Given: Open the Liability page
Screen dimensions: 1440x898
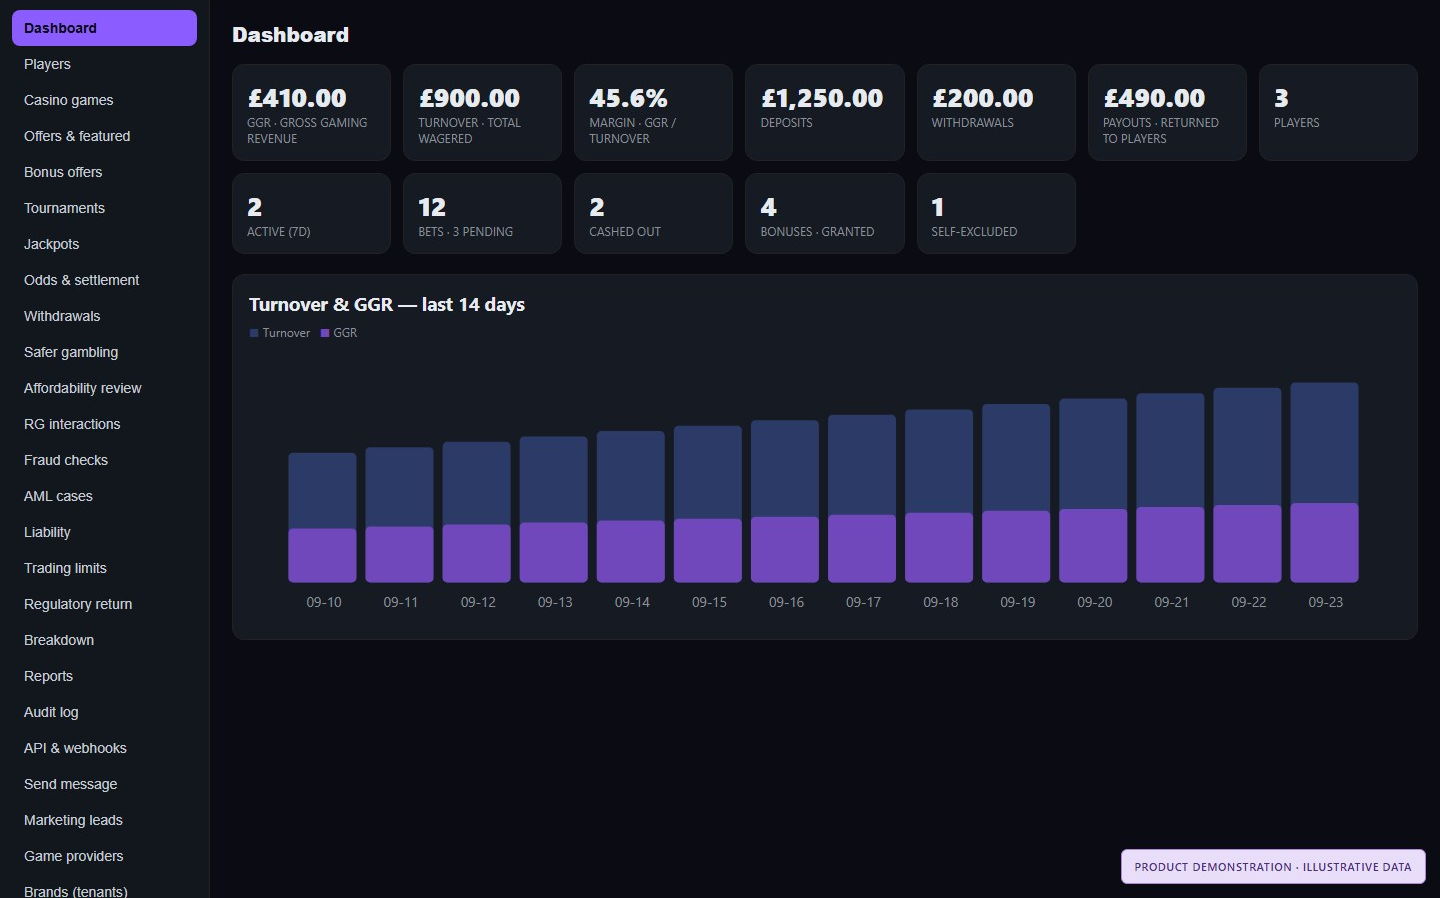Looking at the screenshot, I should pos(104,532).
